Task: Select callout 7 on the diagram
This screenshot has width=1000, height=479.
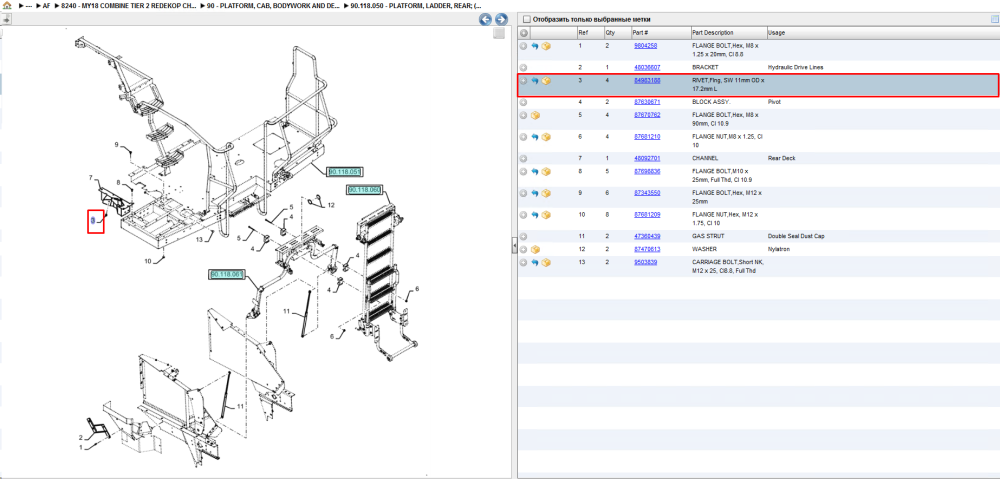Action: tap(91, 177)
